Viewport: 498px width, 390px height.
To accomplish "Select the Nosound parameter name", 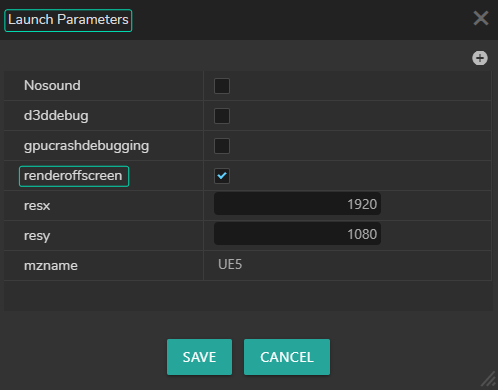I will pyautogui.click(x=52, y=86).
